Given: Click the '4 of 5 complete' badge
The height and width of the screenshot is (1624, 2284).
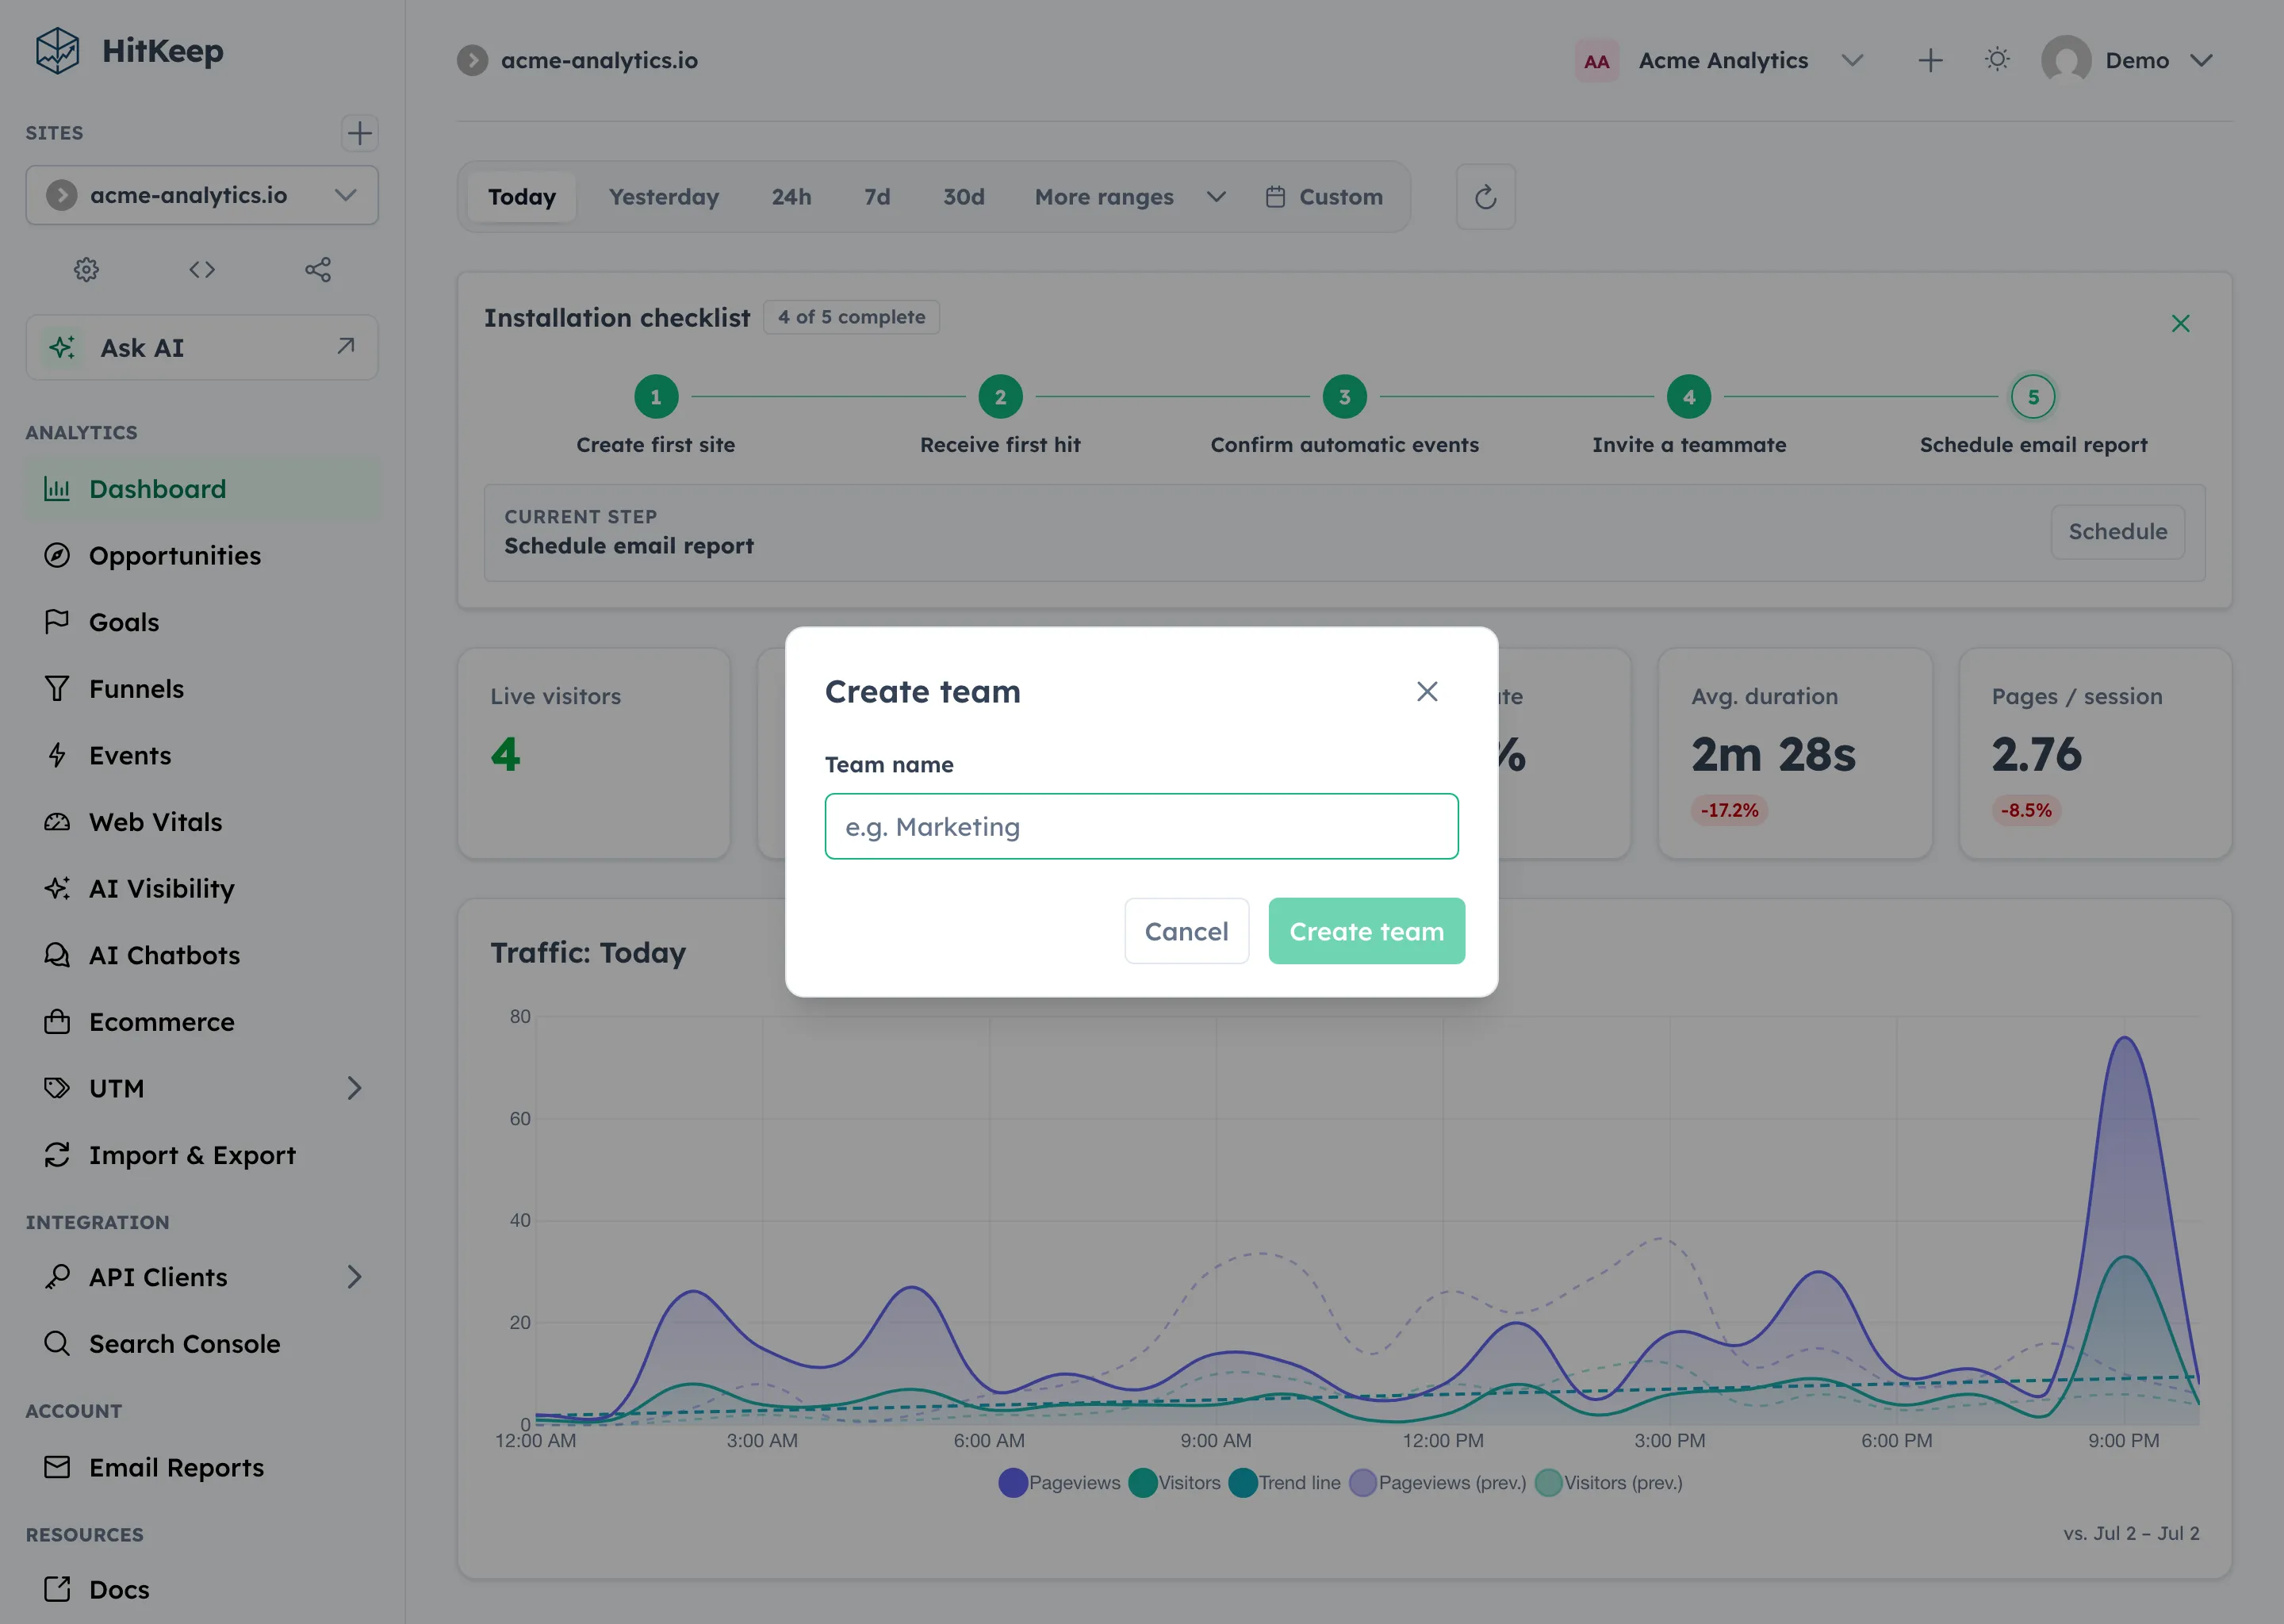Looking at the screenshot, I should (851, 317).
